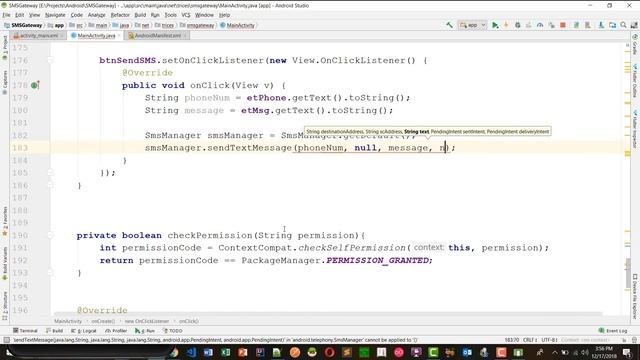This screenshot has height=360, width=640.
Task: Click onCreate() in the editor breadcrumb
Action: click(x=103, y=321)
